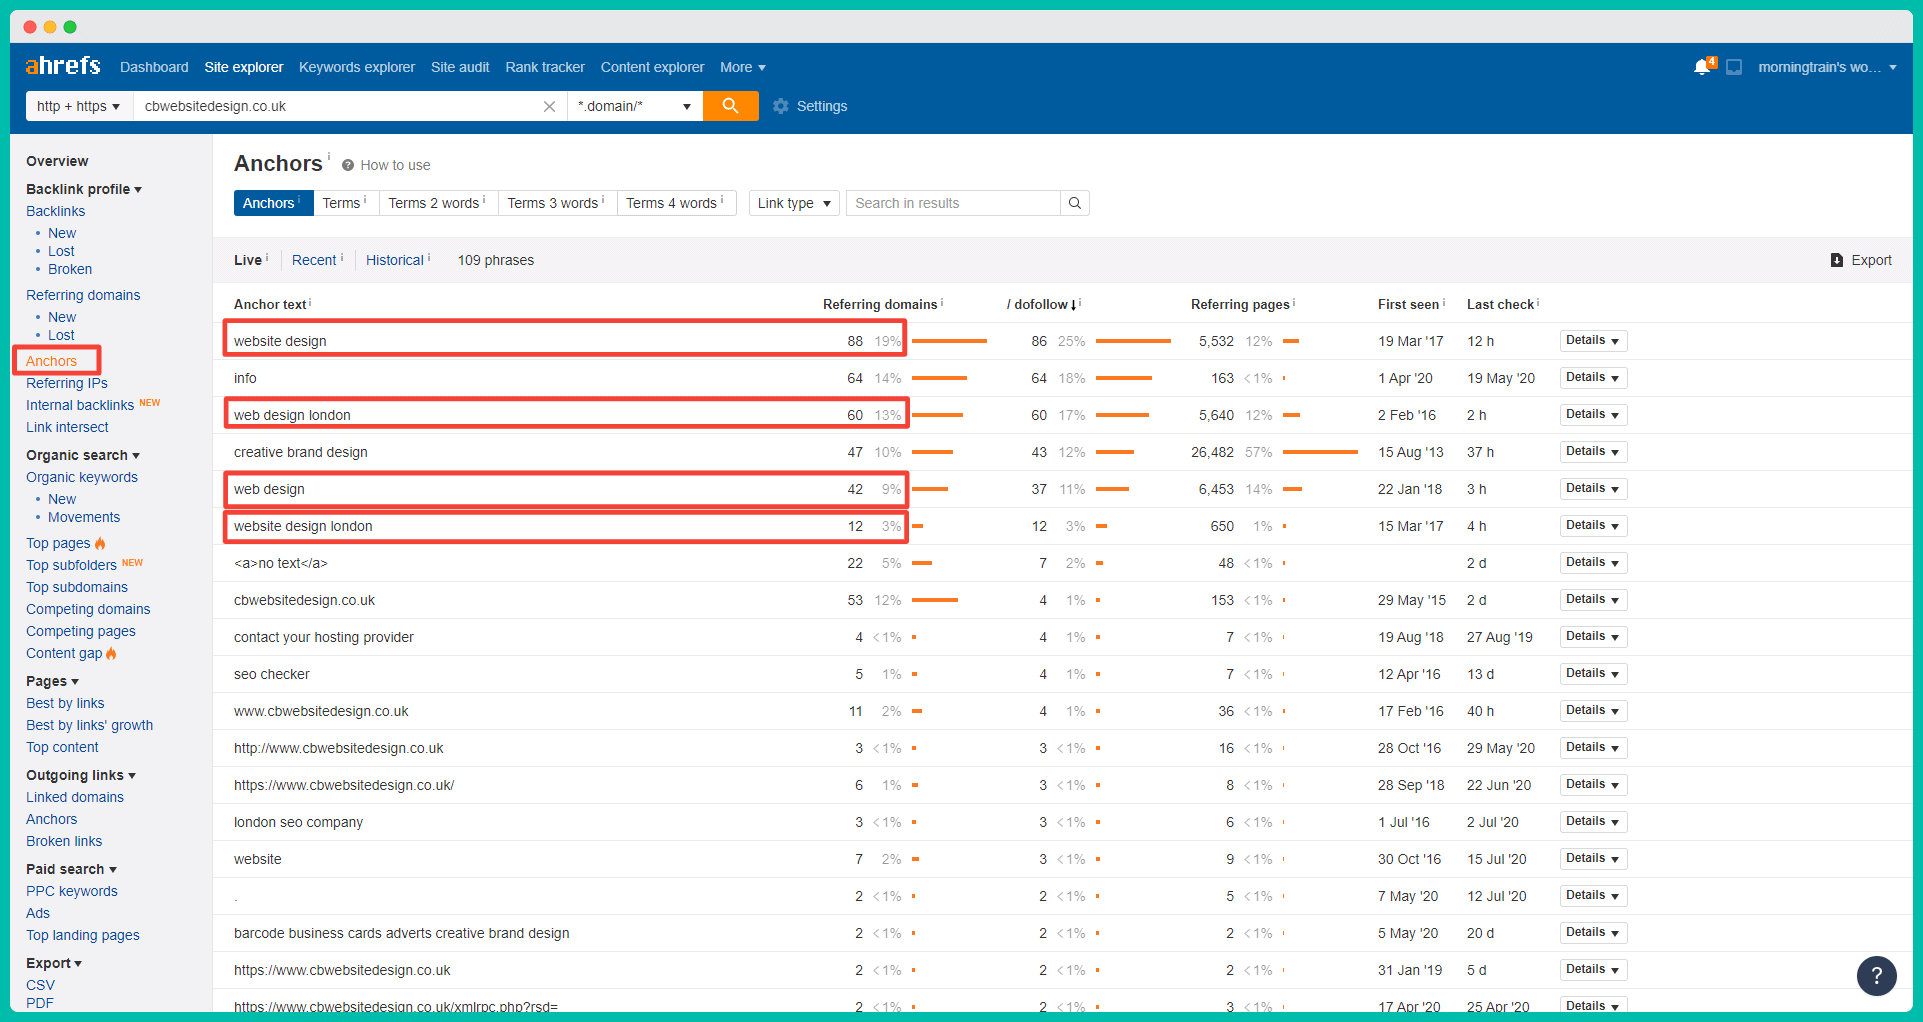Click the Export download icon
This screenshot has height=1022, width=1923.
coord(1836,260)
